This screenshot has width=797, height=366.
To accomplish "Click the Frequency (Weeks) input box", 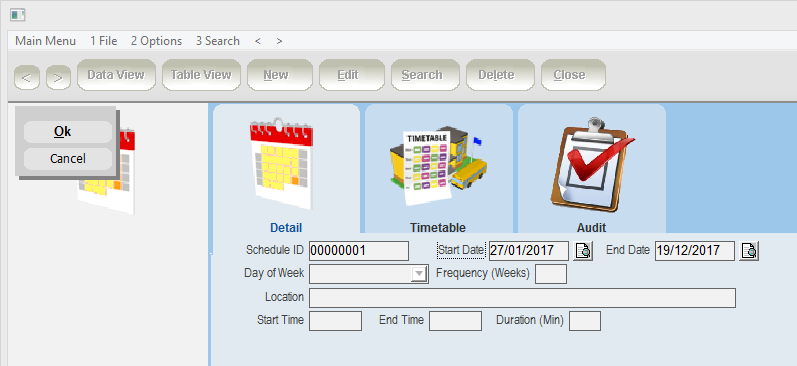I will 551,274.
